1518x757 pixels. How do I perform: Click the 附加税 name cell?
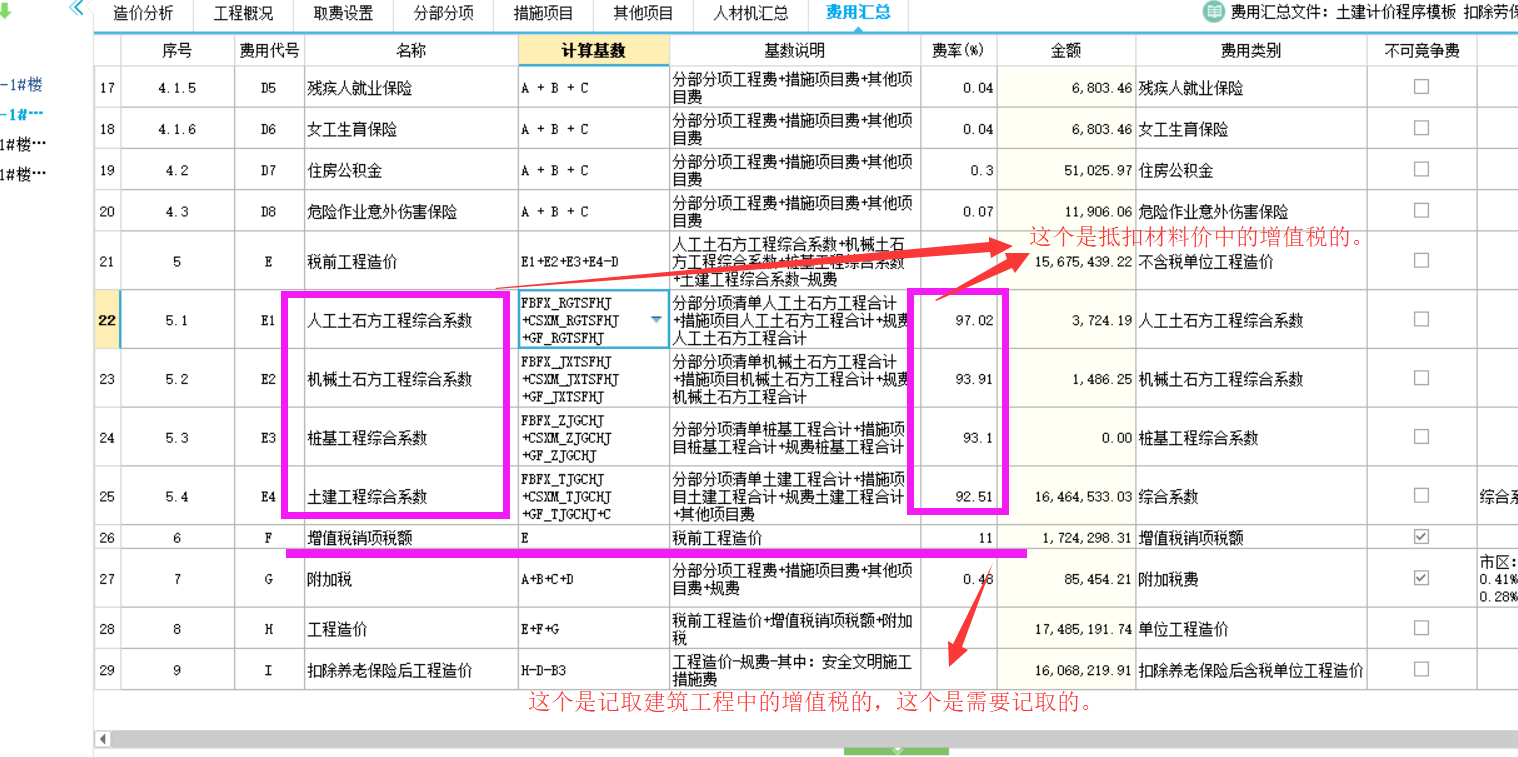(x=411, y=579)
